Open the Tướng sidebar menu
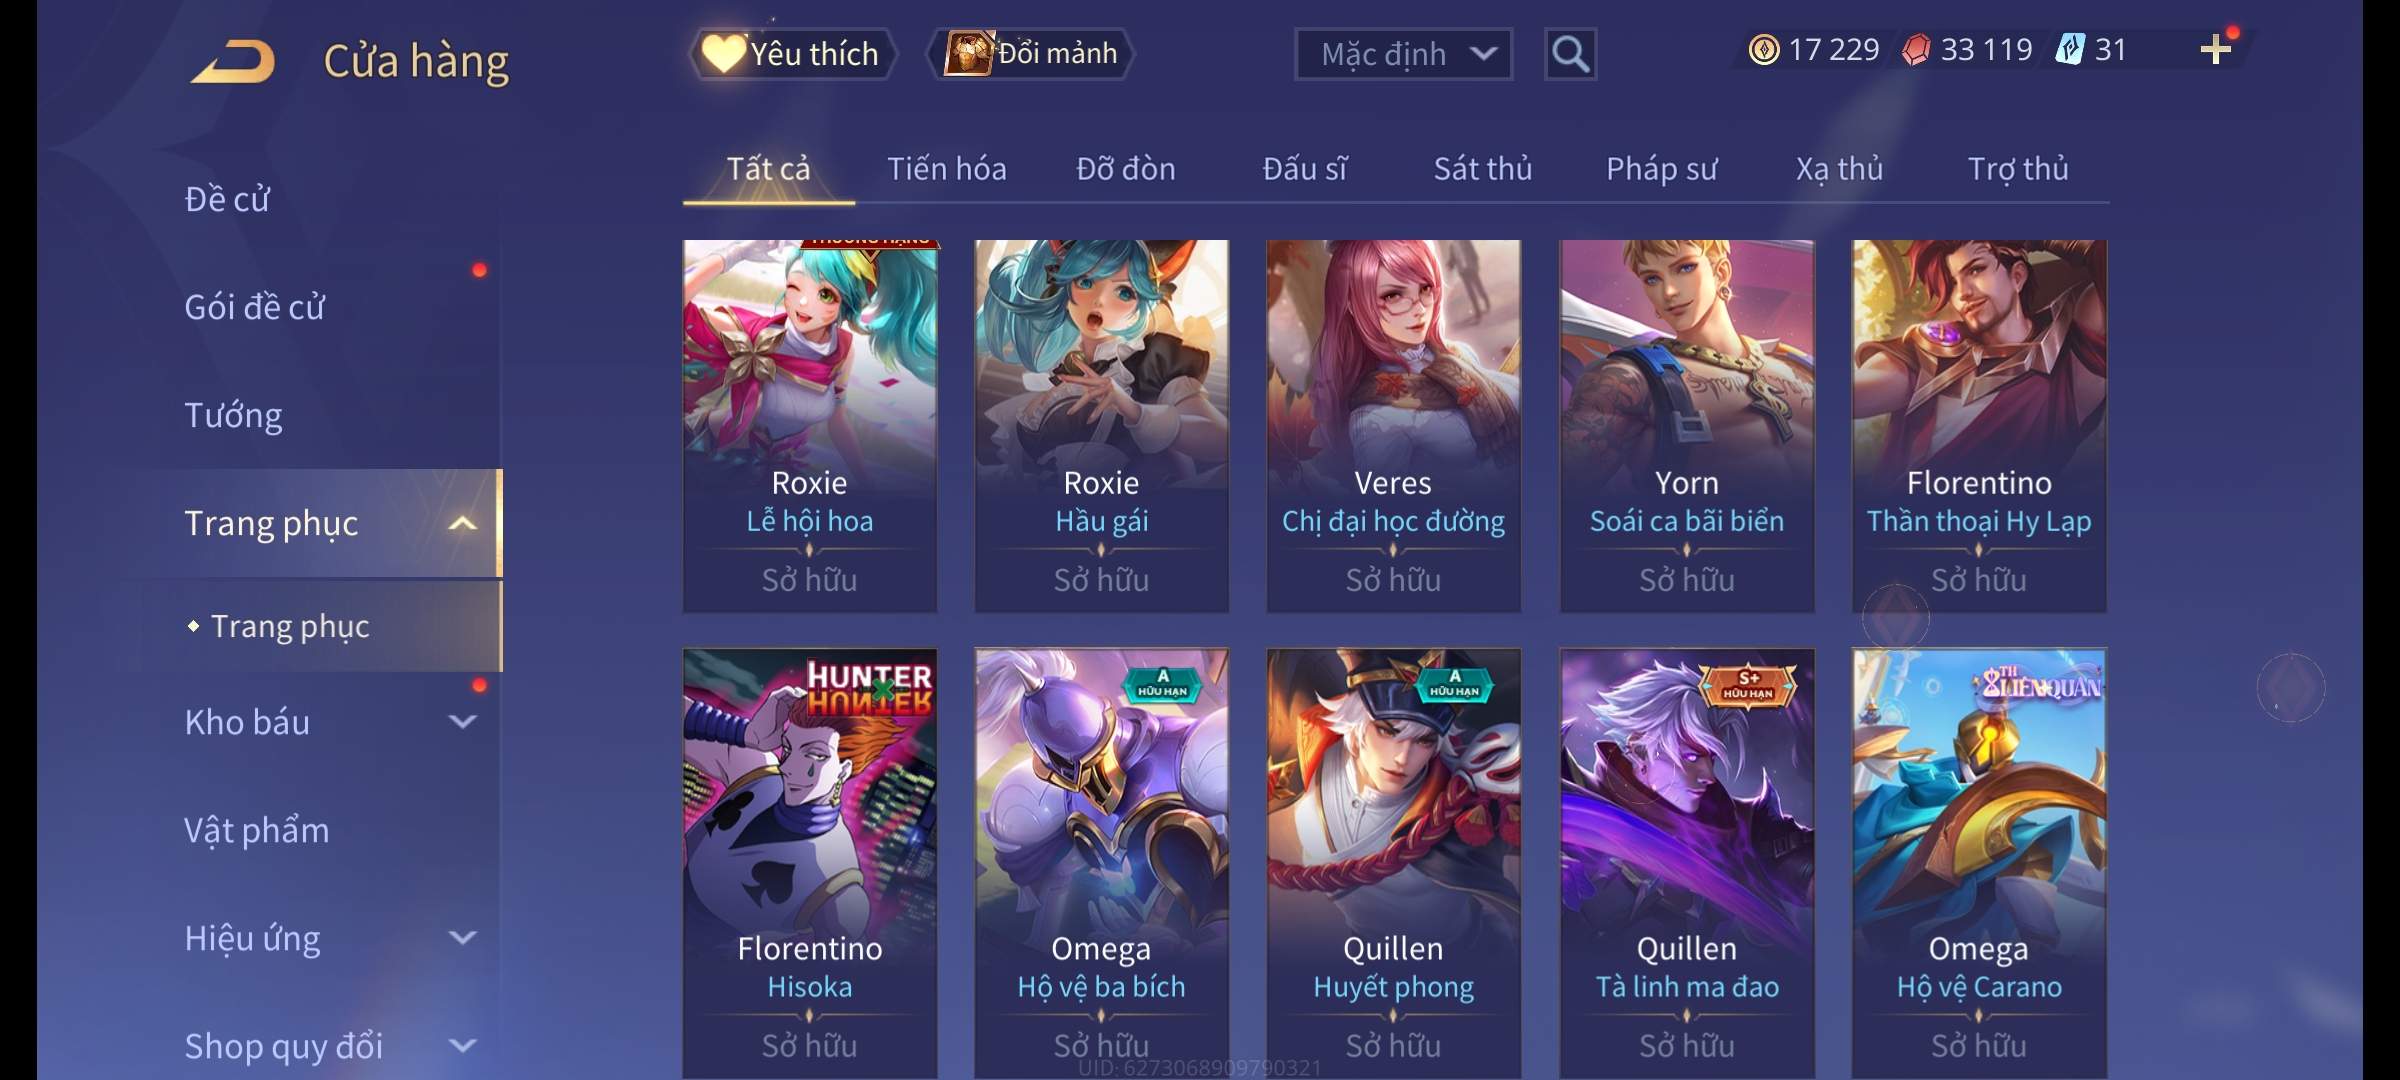Image resolution: width=2400 pixels, height=1080 pixels. (233, 415)
